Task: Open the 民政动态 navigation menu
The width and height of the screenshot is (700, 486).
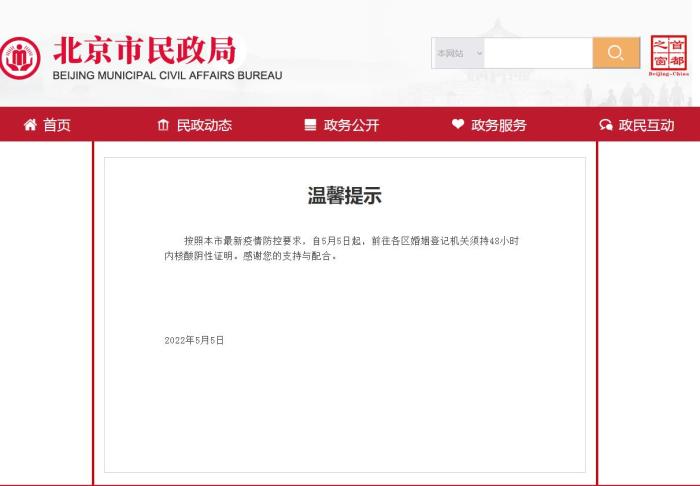Action: [204, 125]
